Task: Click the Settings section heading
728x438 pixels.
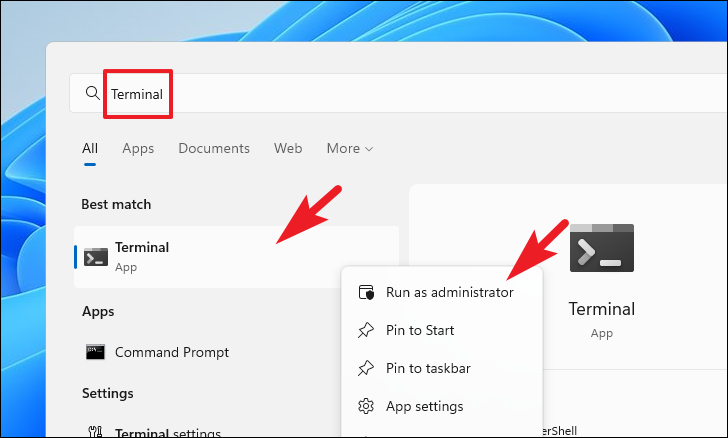Action: click(x=108, y=393)
